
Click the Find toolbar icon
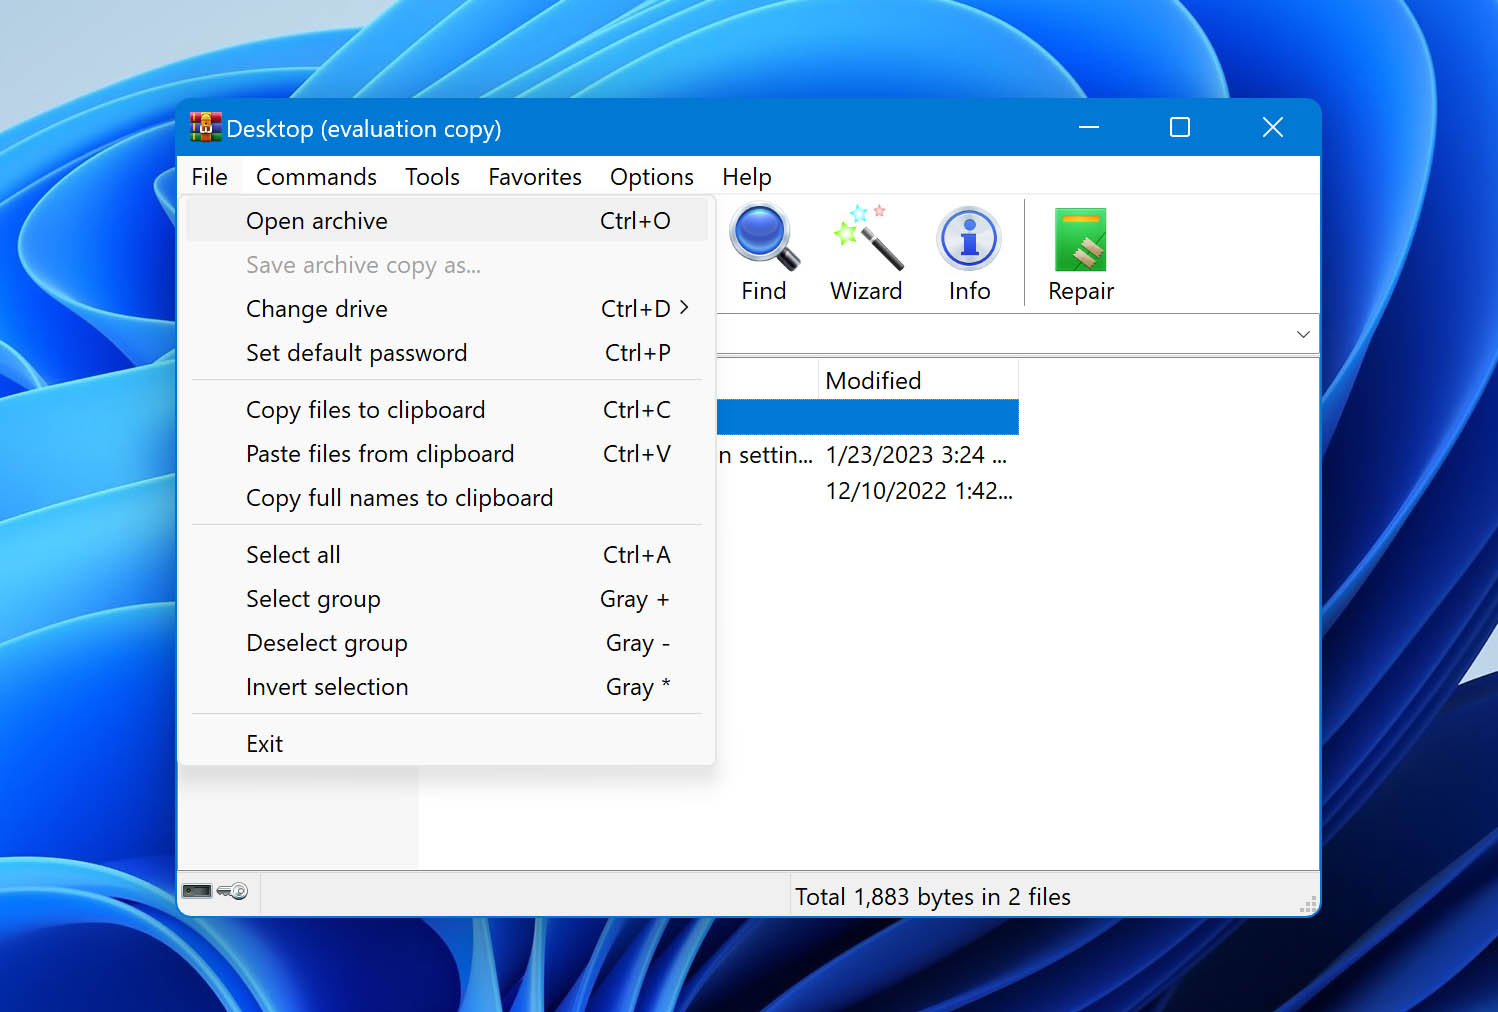(764, 253)
